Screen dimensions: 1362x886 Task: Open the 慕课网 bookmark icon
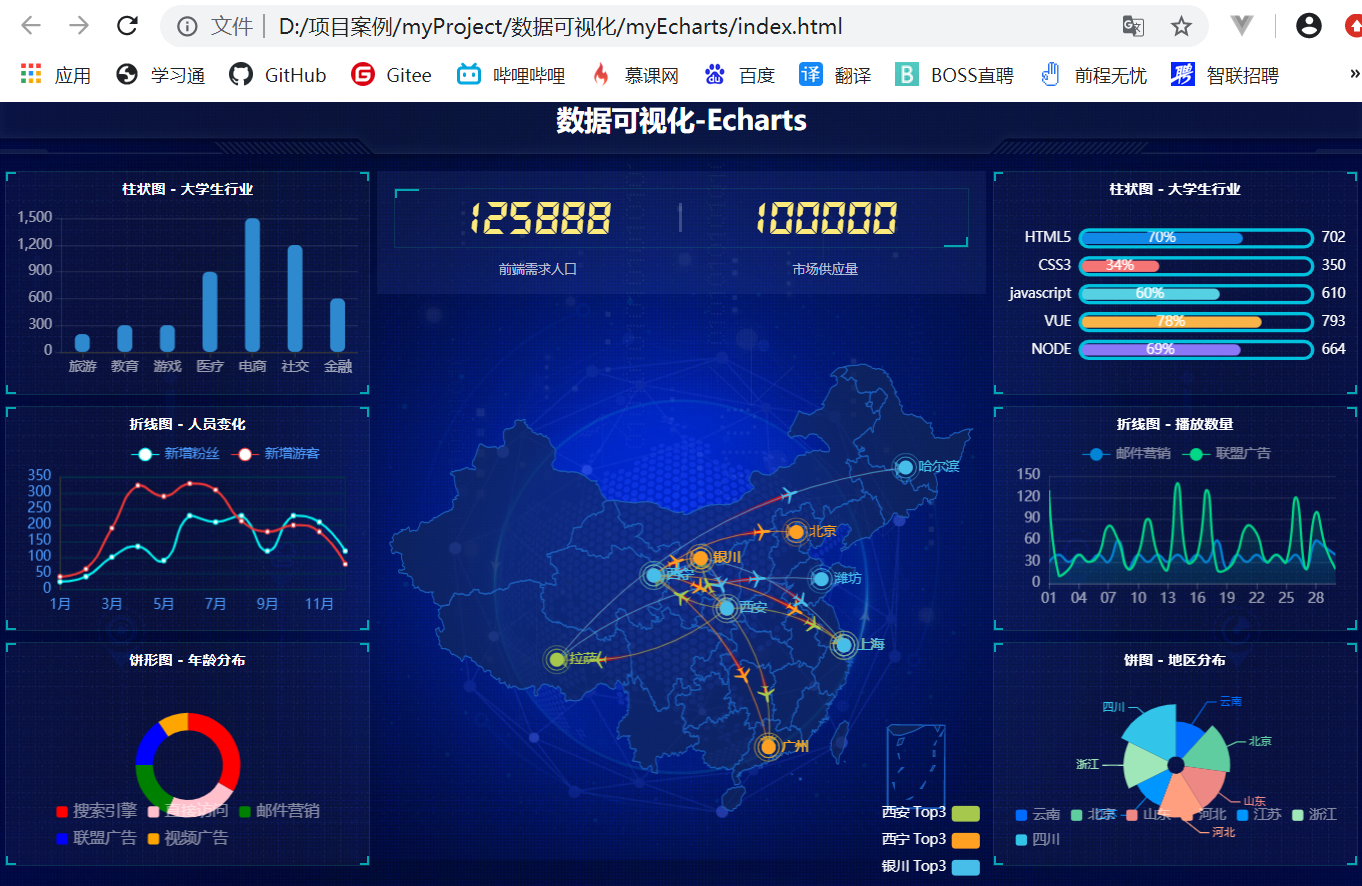point(601,73)
